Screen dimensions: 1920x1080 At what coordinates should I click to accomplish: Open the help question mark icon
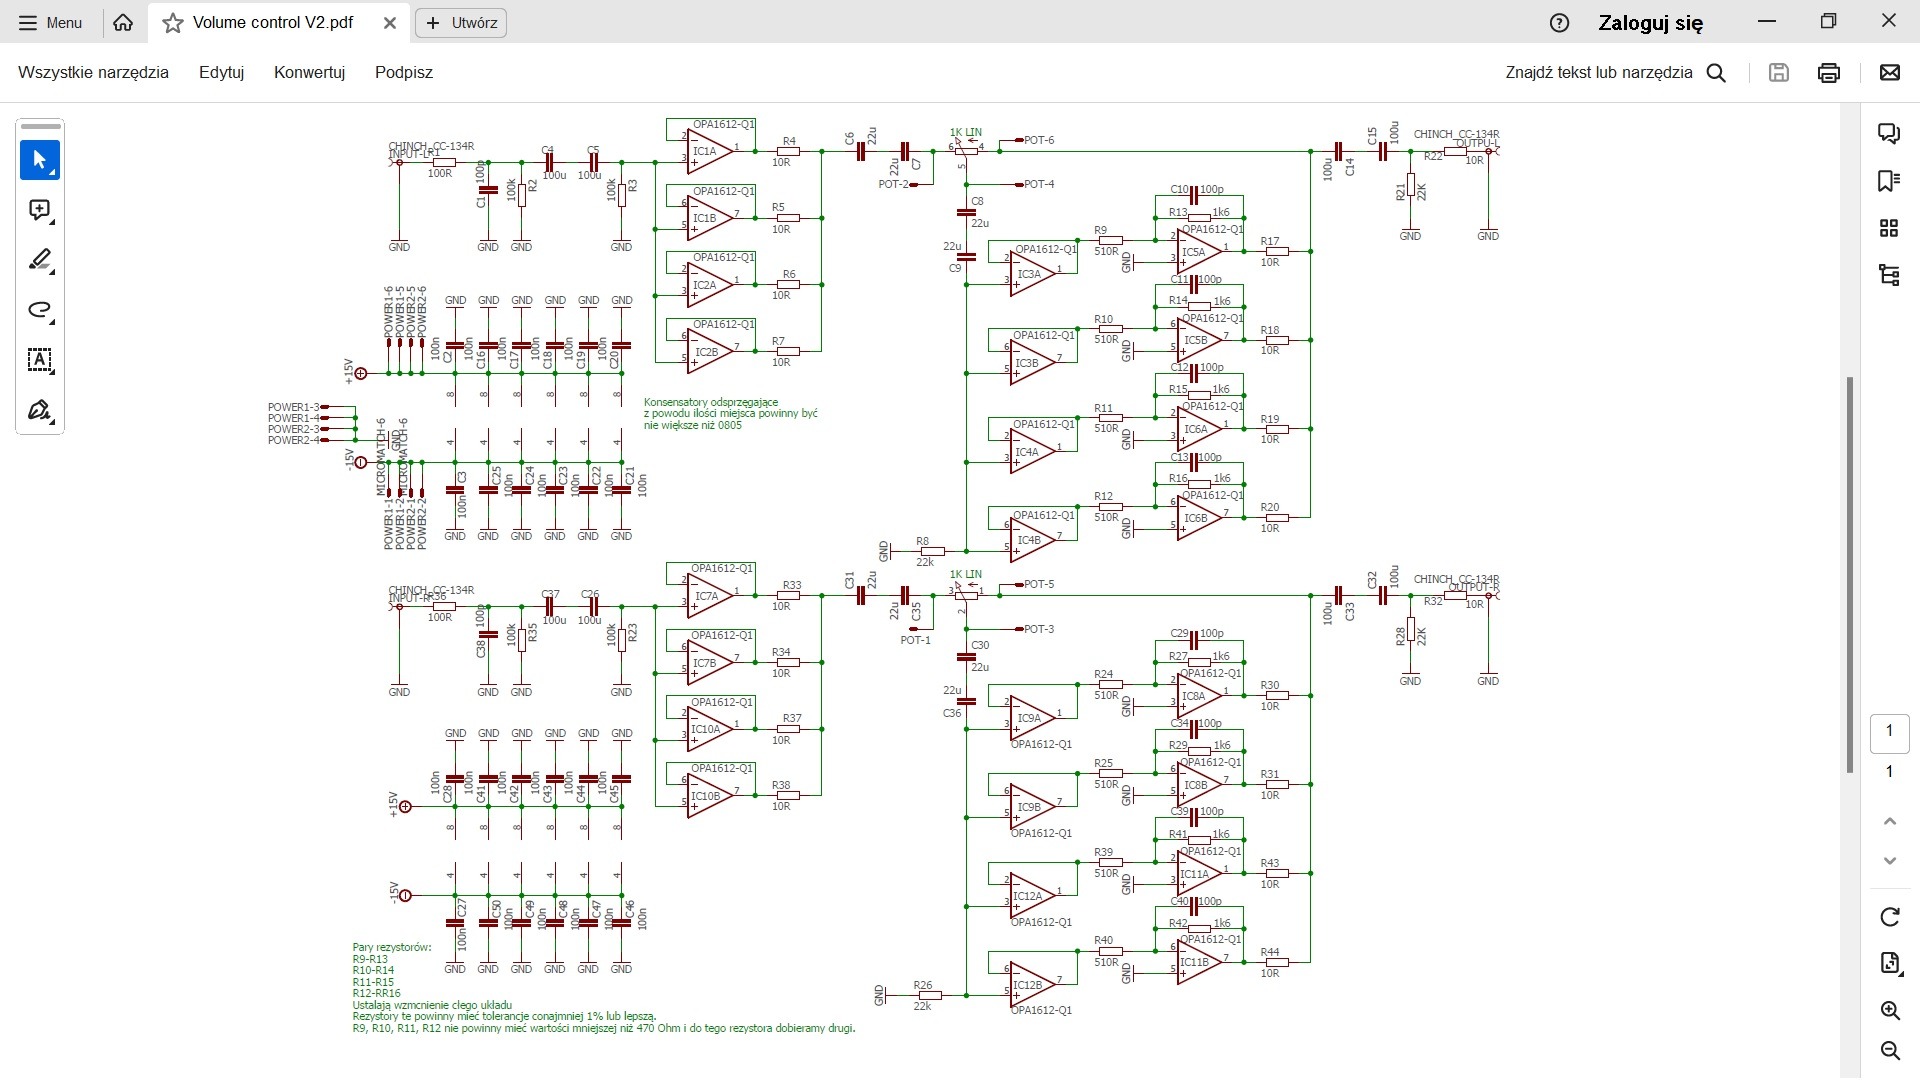1559,23
